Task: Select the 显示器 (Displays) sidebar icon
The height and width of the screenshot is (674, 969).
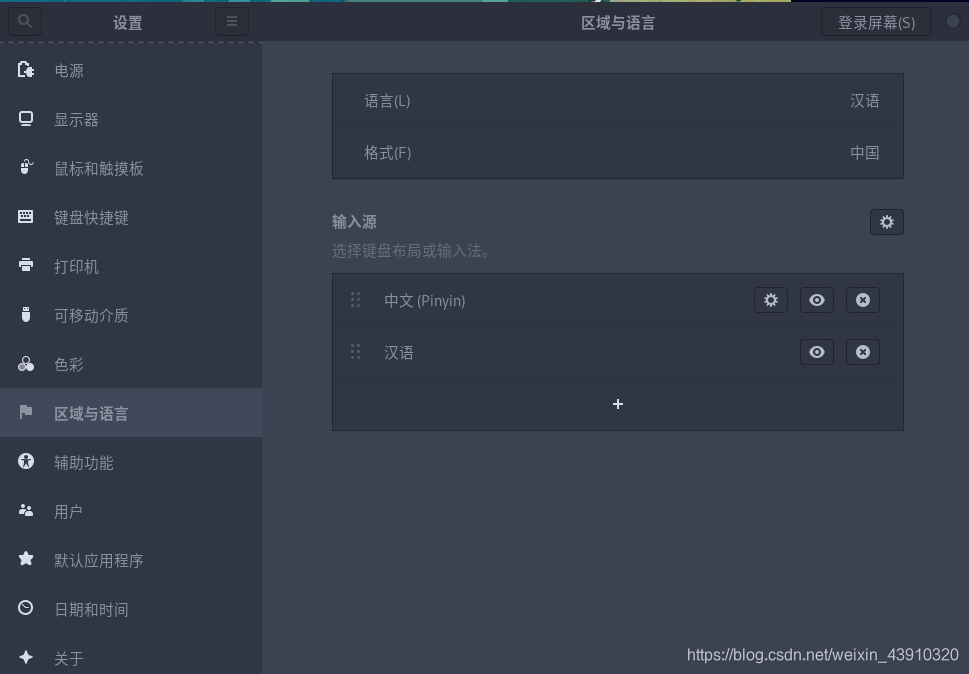Action: 25,119
